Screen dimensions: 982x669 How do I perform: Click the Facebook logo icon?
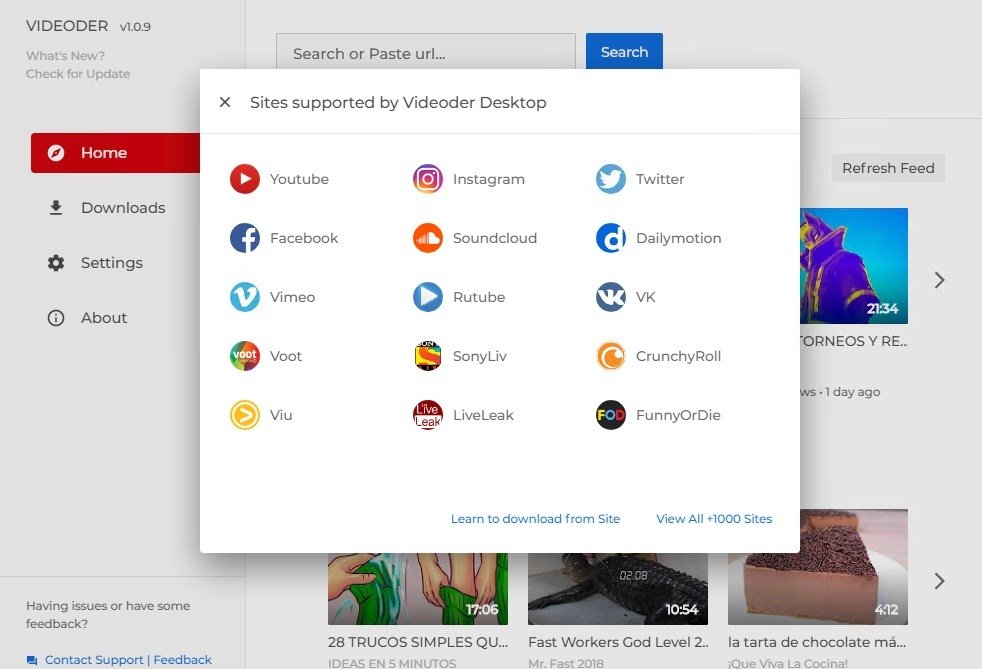click(x=245, y=238)
